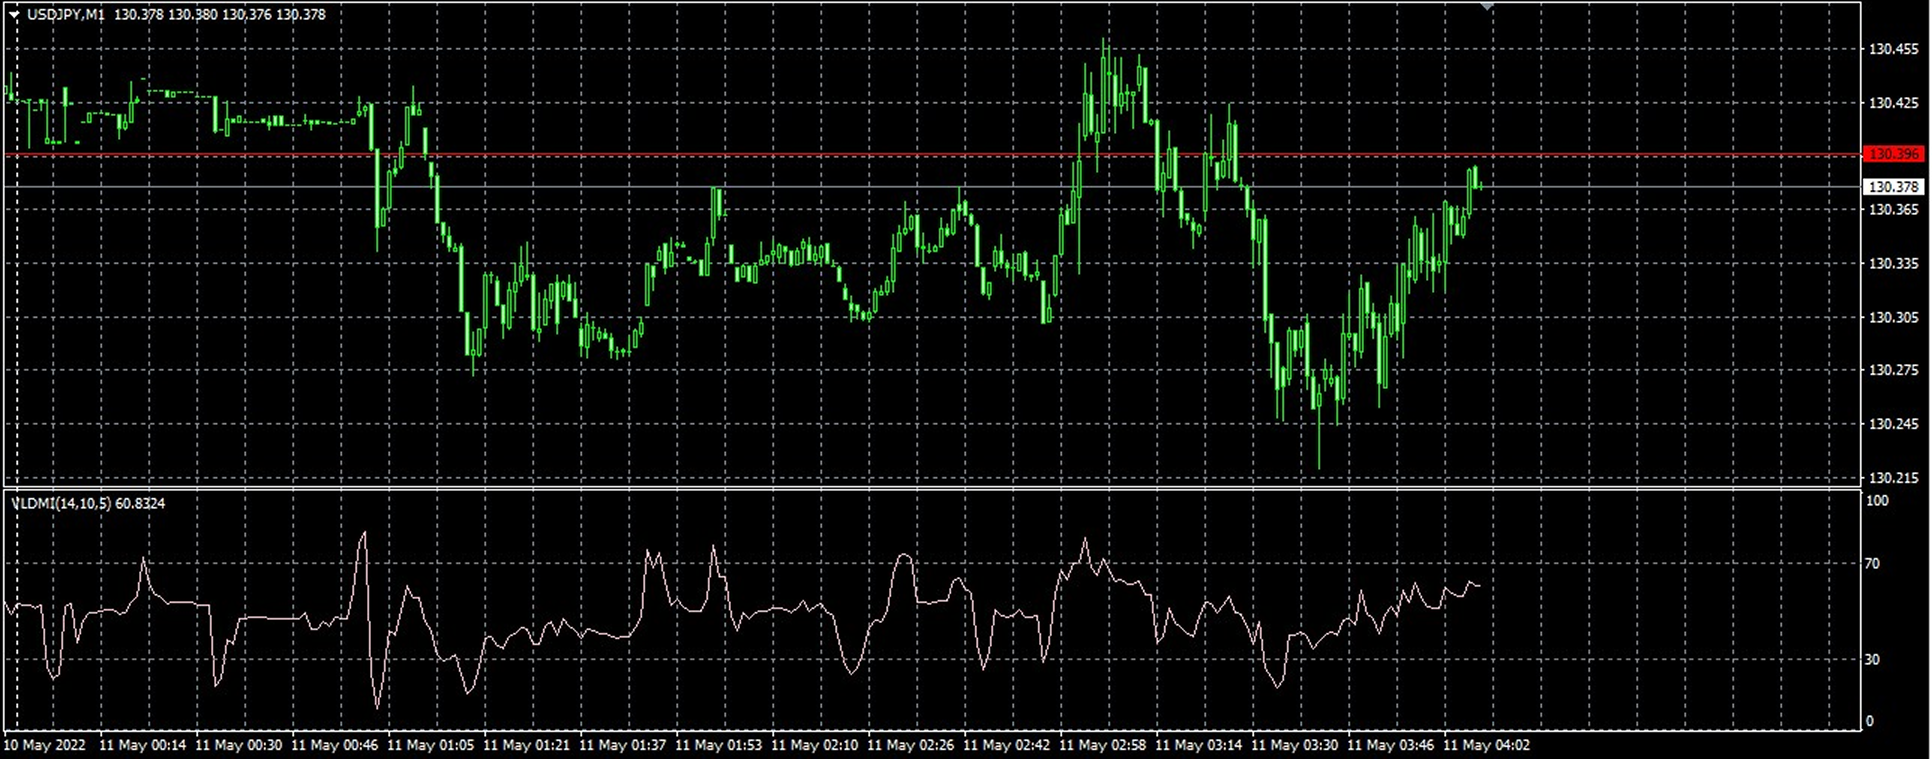Click the 130.455 price scale label
This screenshot has width=1932, height=759.
coord(1893,49)
